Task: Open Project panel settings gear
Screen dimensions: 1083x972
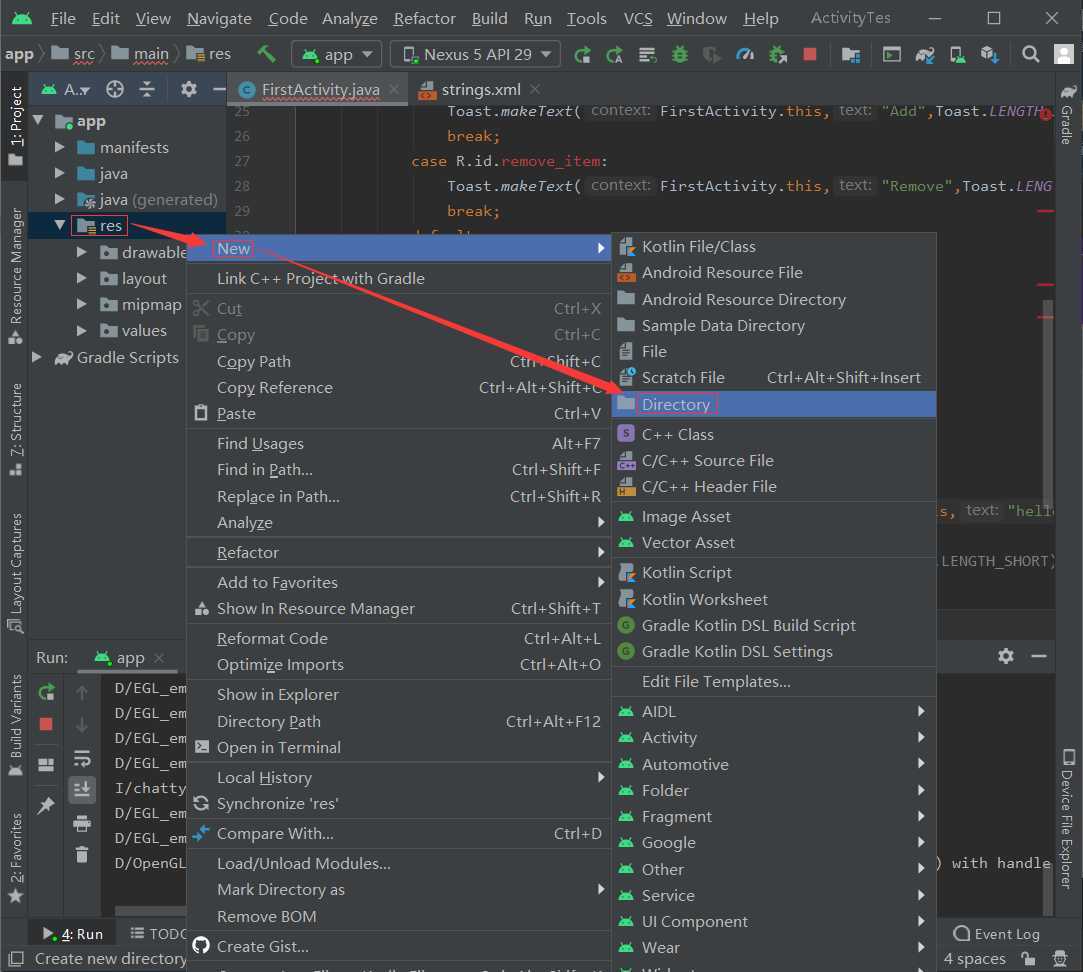Action: coord(189,89)
